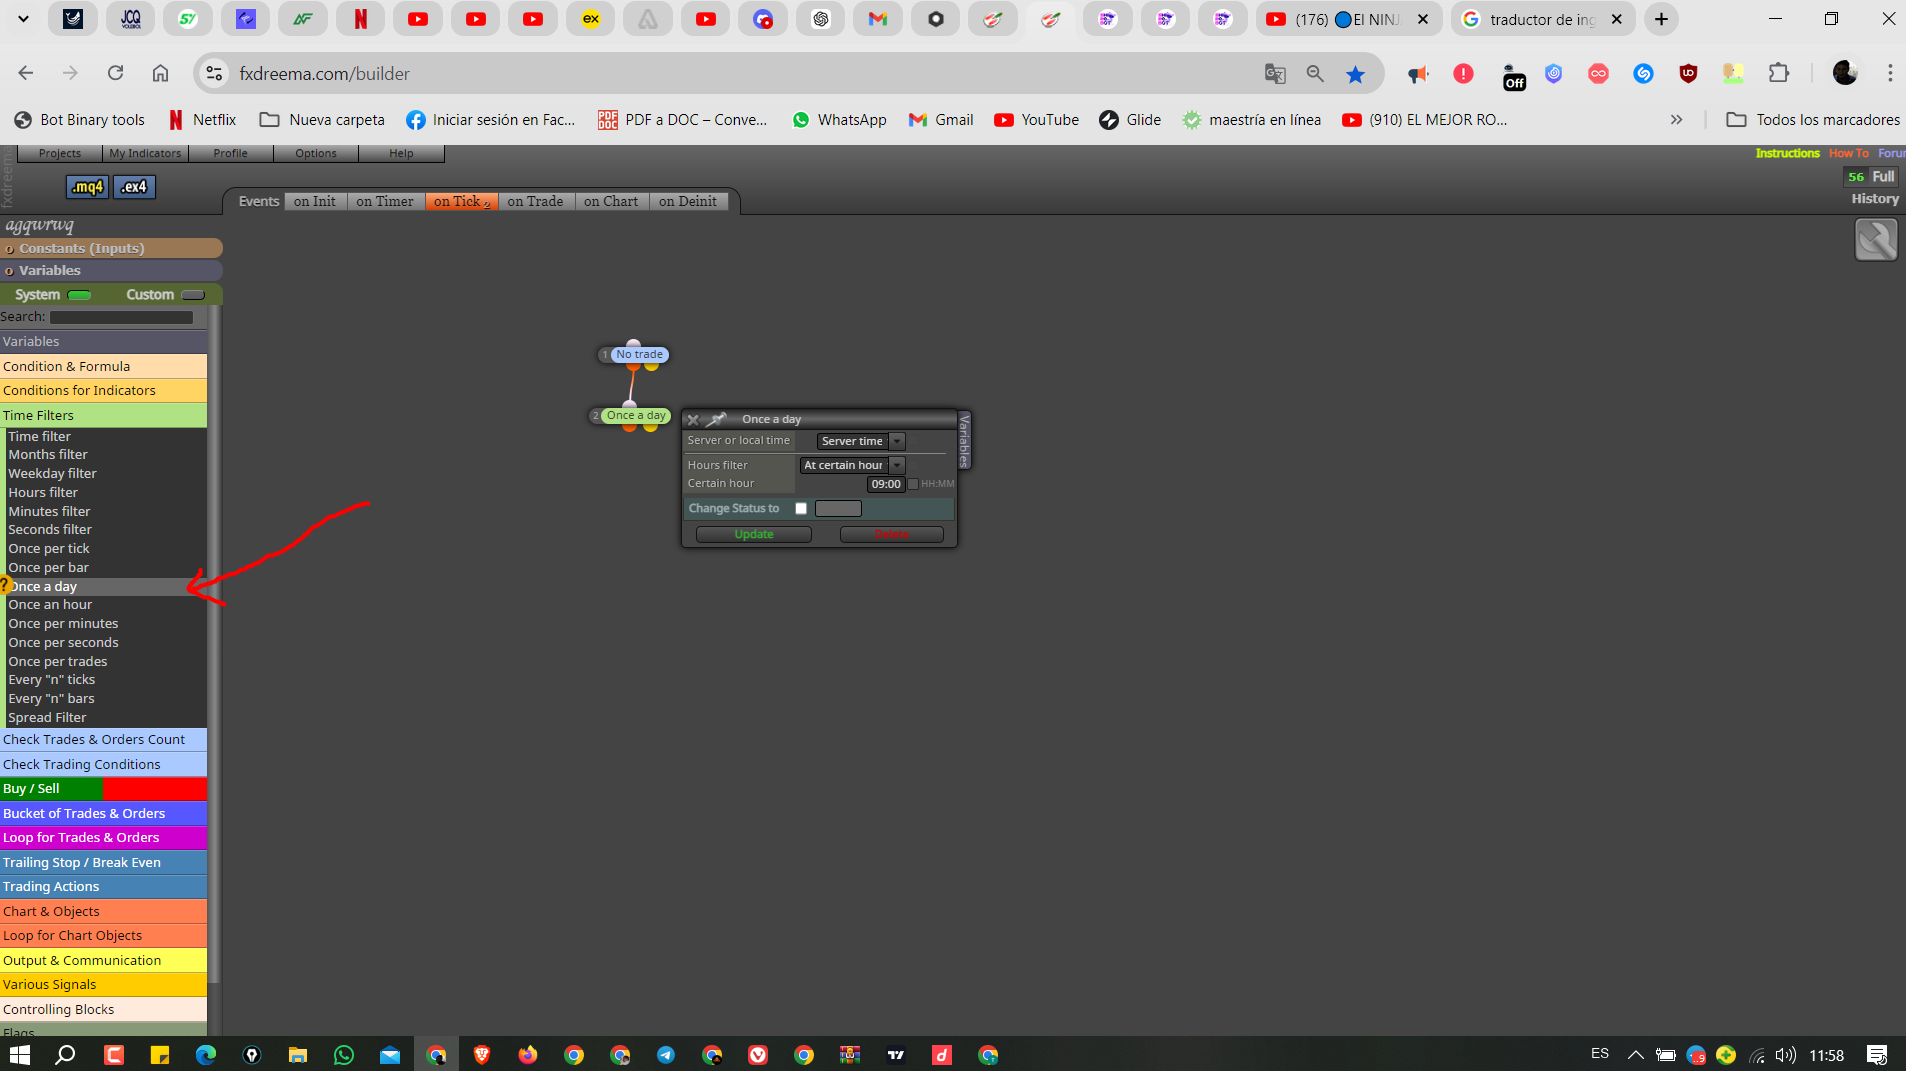
Task: Open the notifications center icon
Action: point(1877,1055)
